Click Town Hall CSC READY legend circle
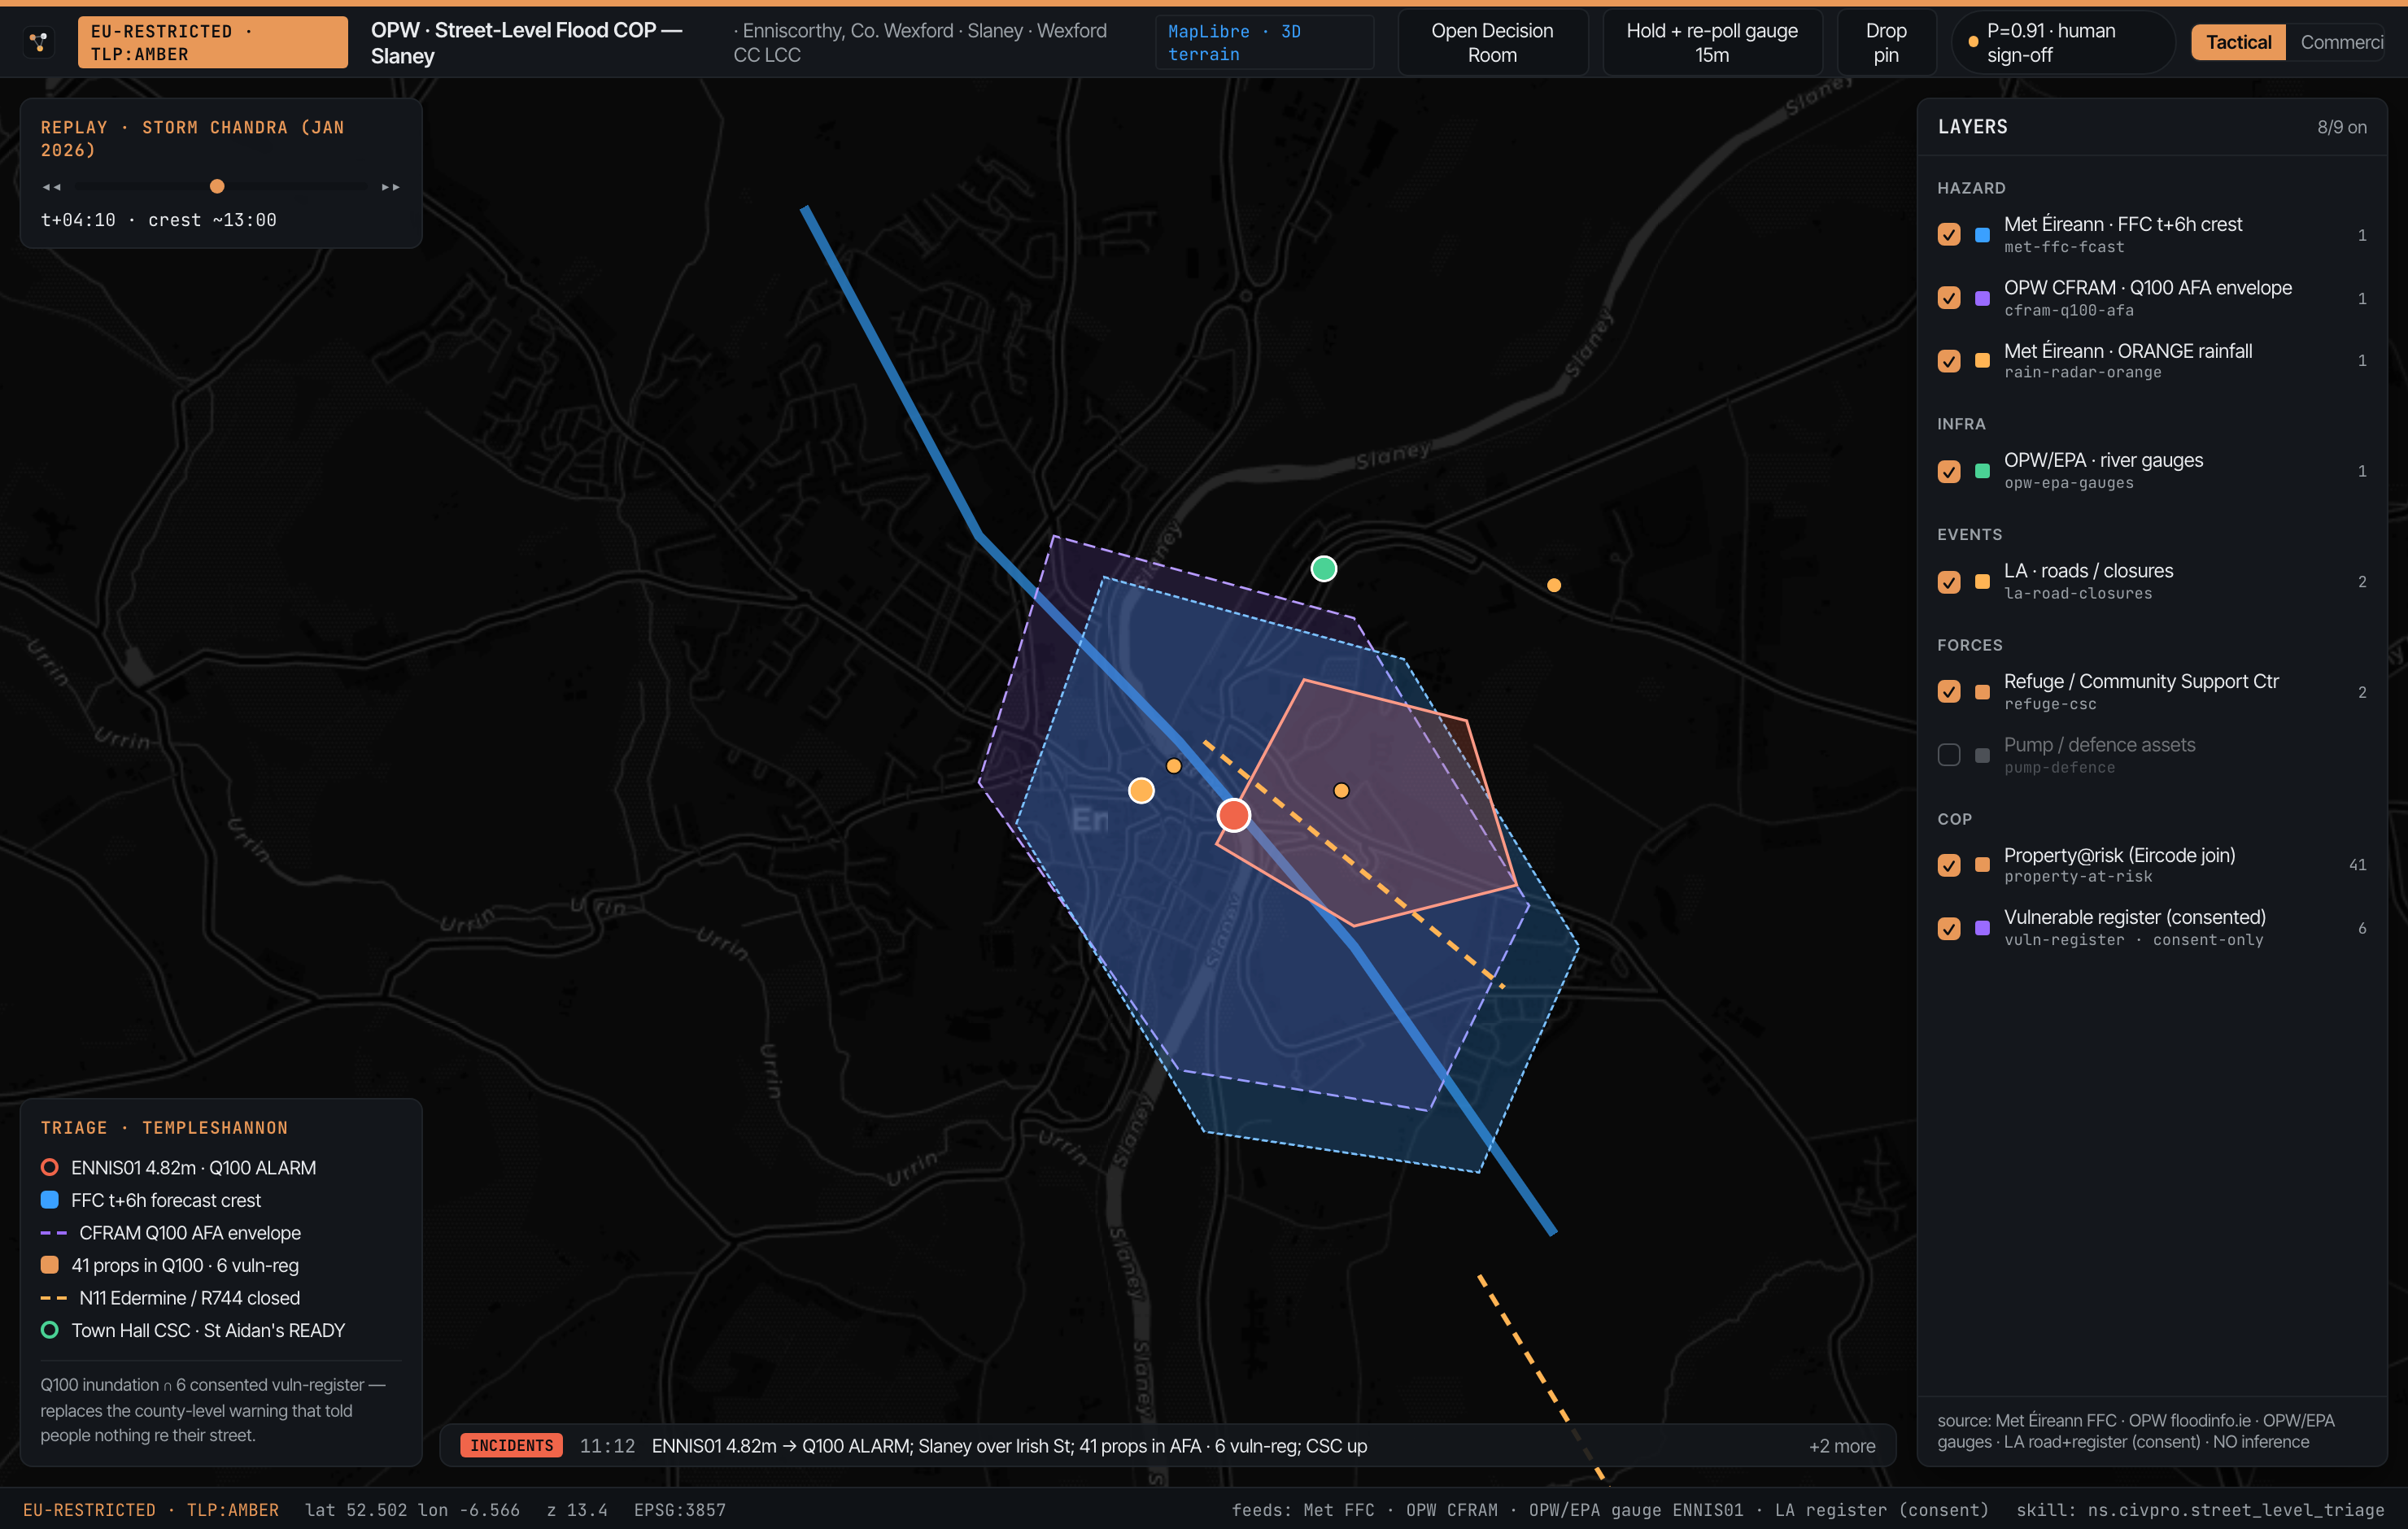The height and width of the screenshot is (1529, 2408). (49, 1330)
